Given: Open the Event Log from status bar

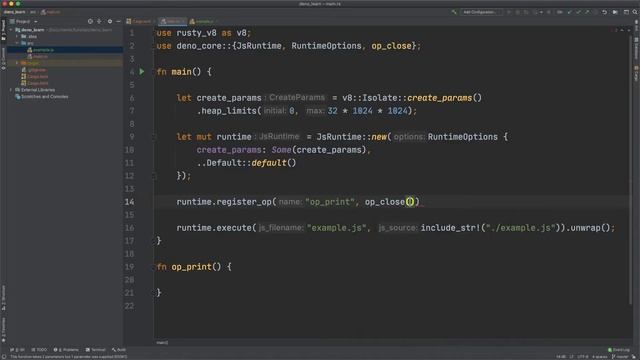Looking at the screenshot, I should tap(619, 350).
